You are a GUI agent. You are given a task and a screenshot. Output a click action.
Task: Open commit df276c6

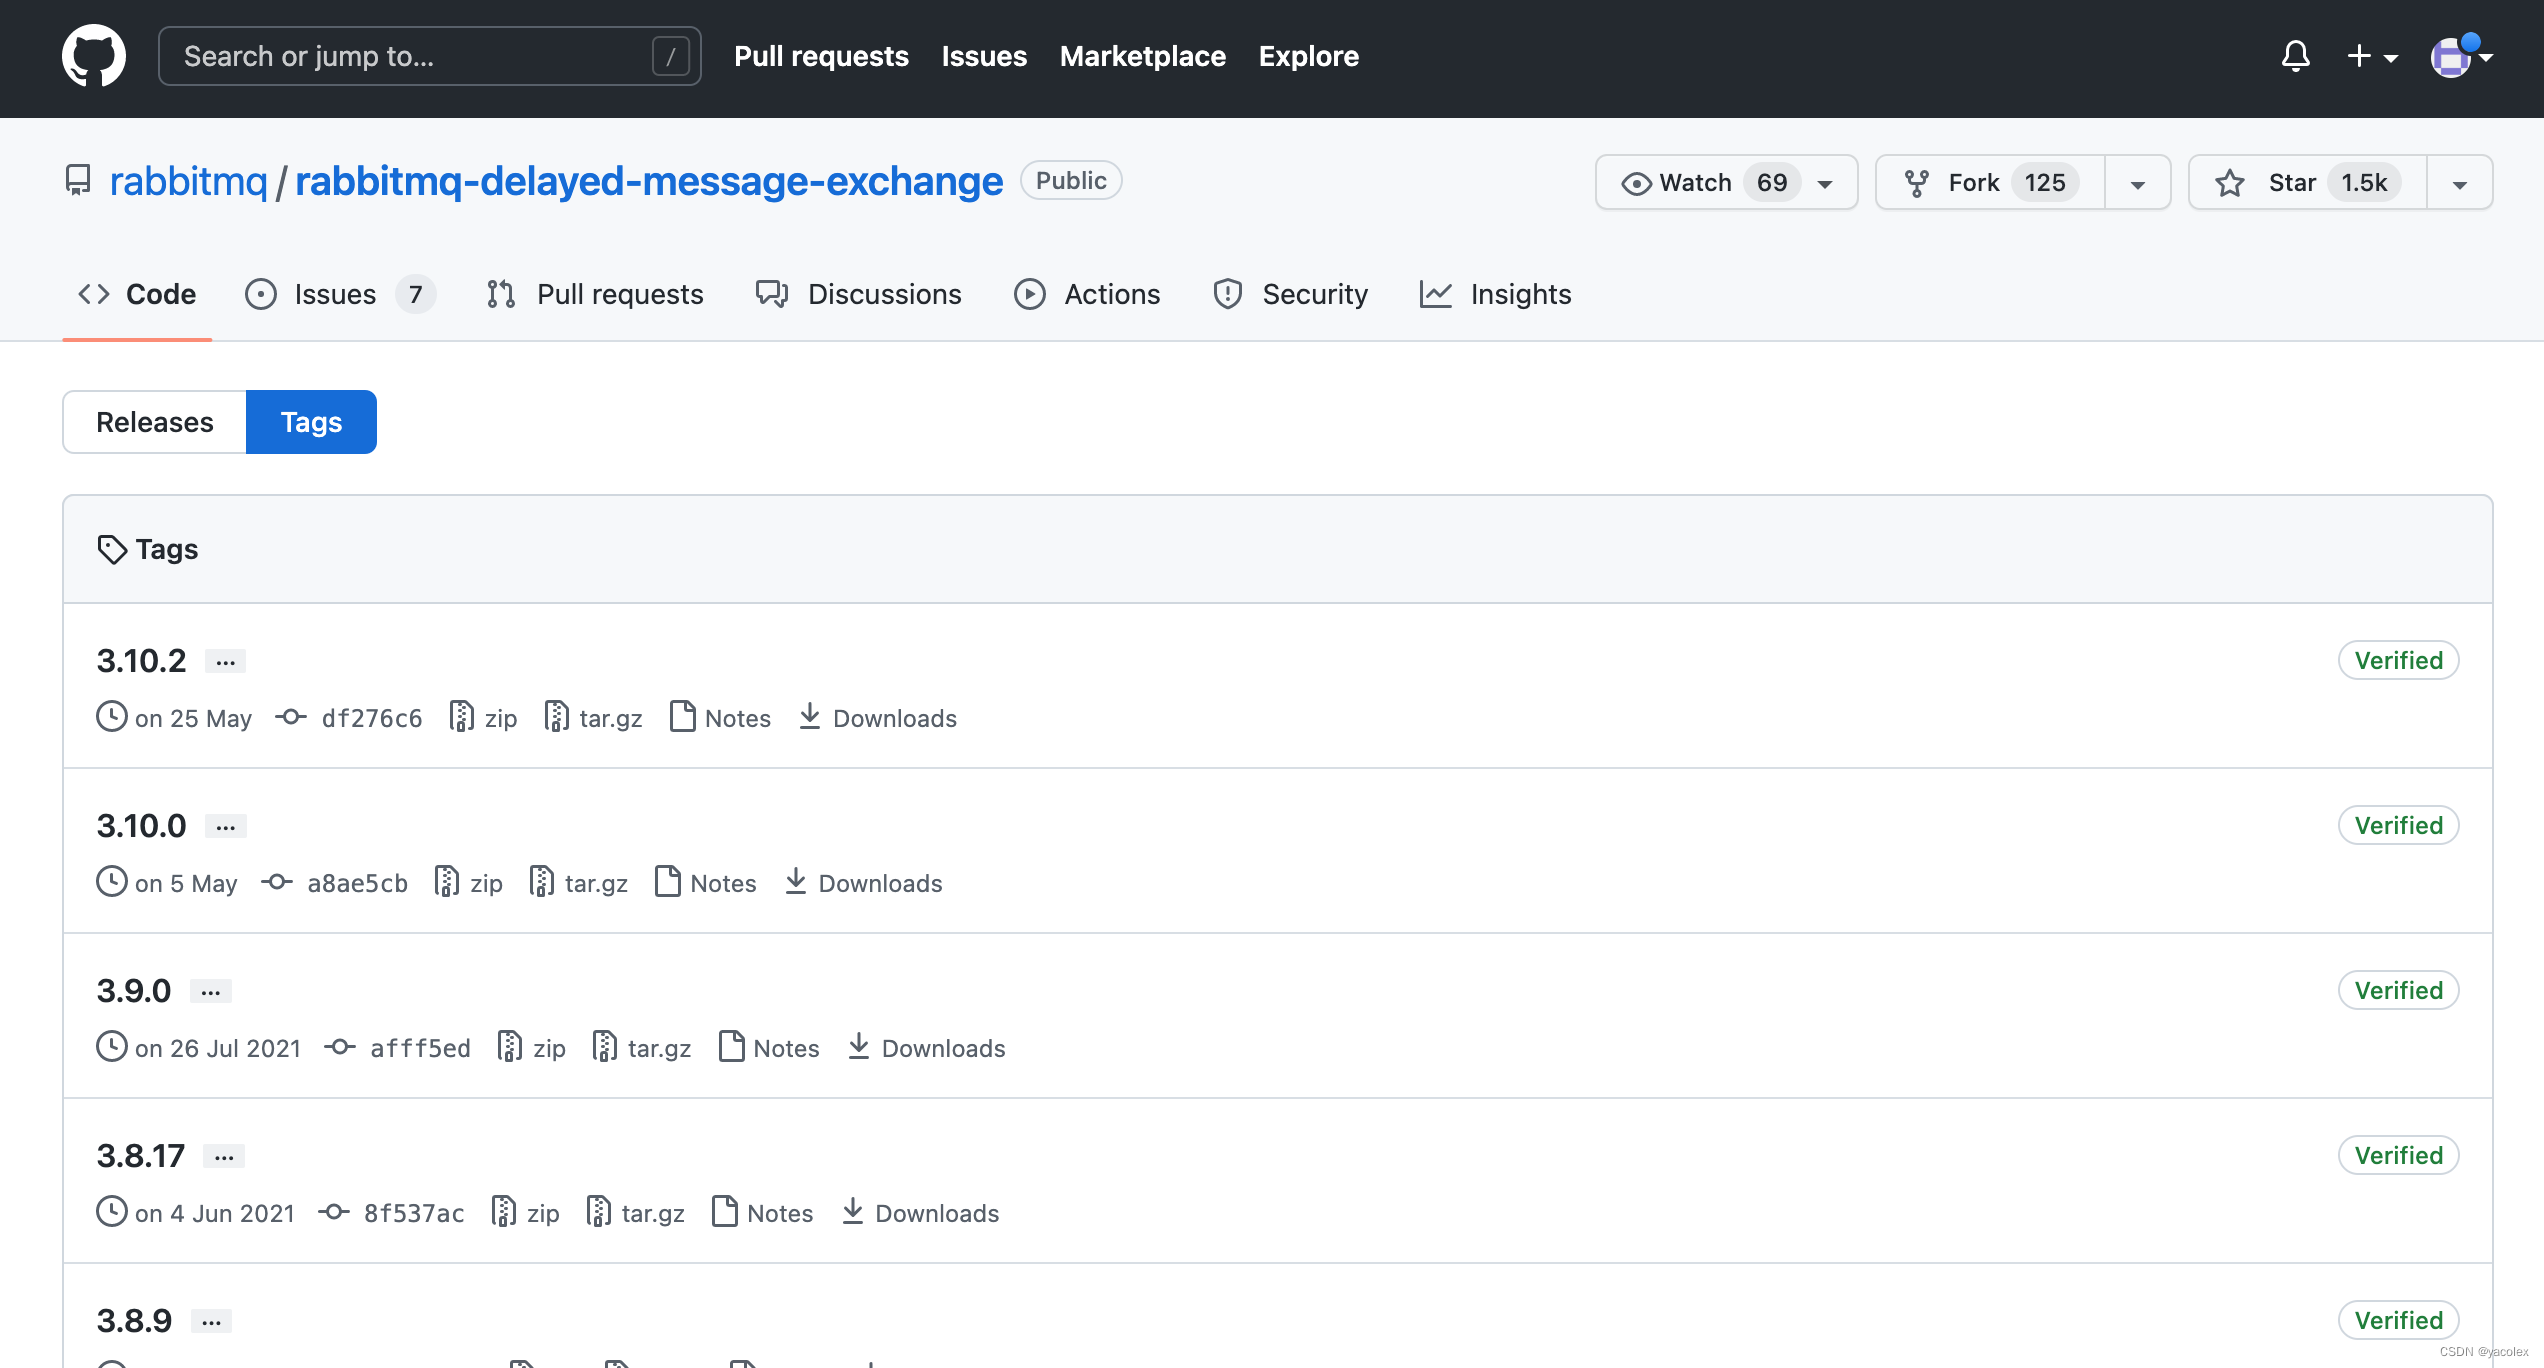pos(371,718)
